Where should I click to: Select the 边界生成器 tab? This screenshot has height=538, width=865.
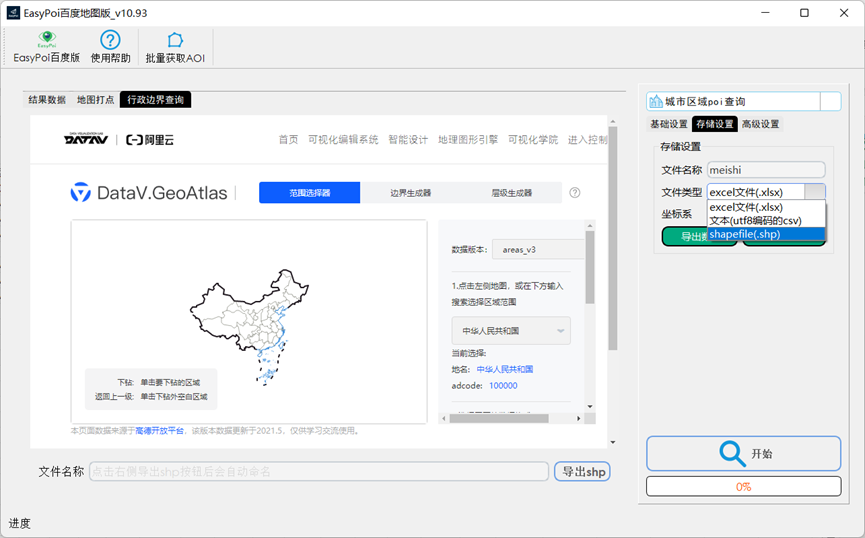[410, 193]
